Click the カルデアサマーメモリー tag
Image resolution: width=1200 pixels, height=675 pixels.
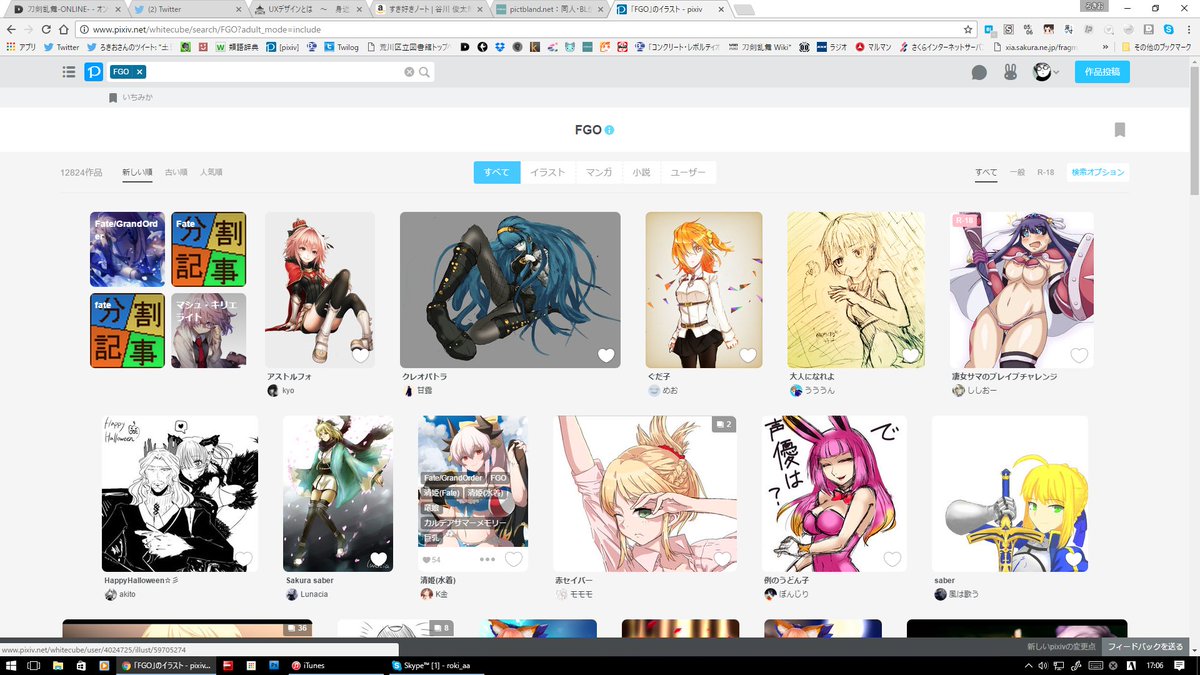point(467,523)
